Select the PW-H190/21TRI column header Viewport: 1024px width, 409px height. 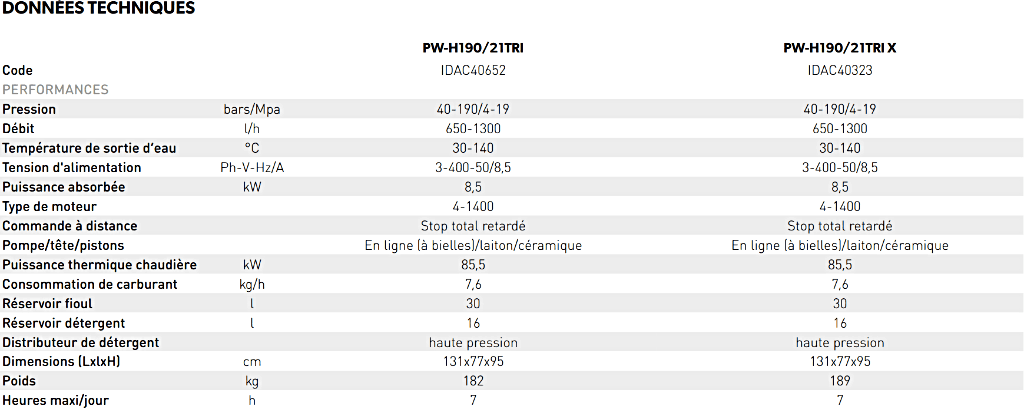pyautogui.click(x=473, y=48)
